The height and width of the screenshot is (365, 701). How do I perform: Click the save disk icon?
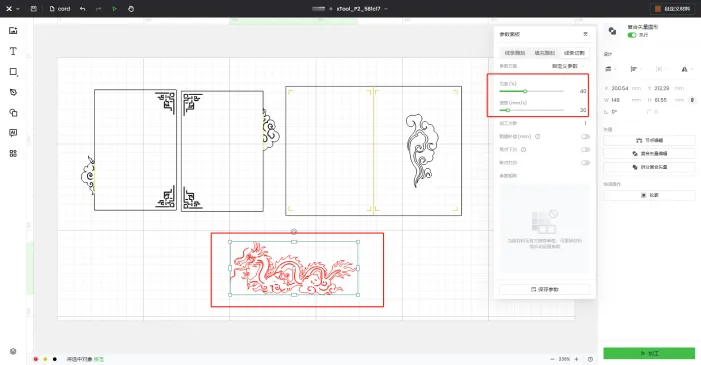click(x=34, y=8)
